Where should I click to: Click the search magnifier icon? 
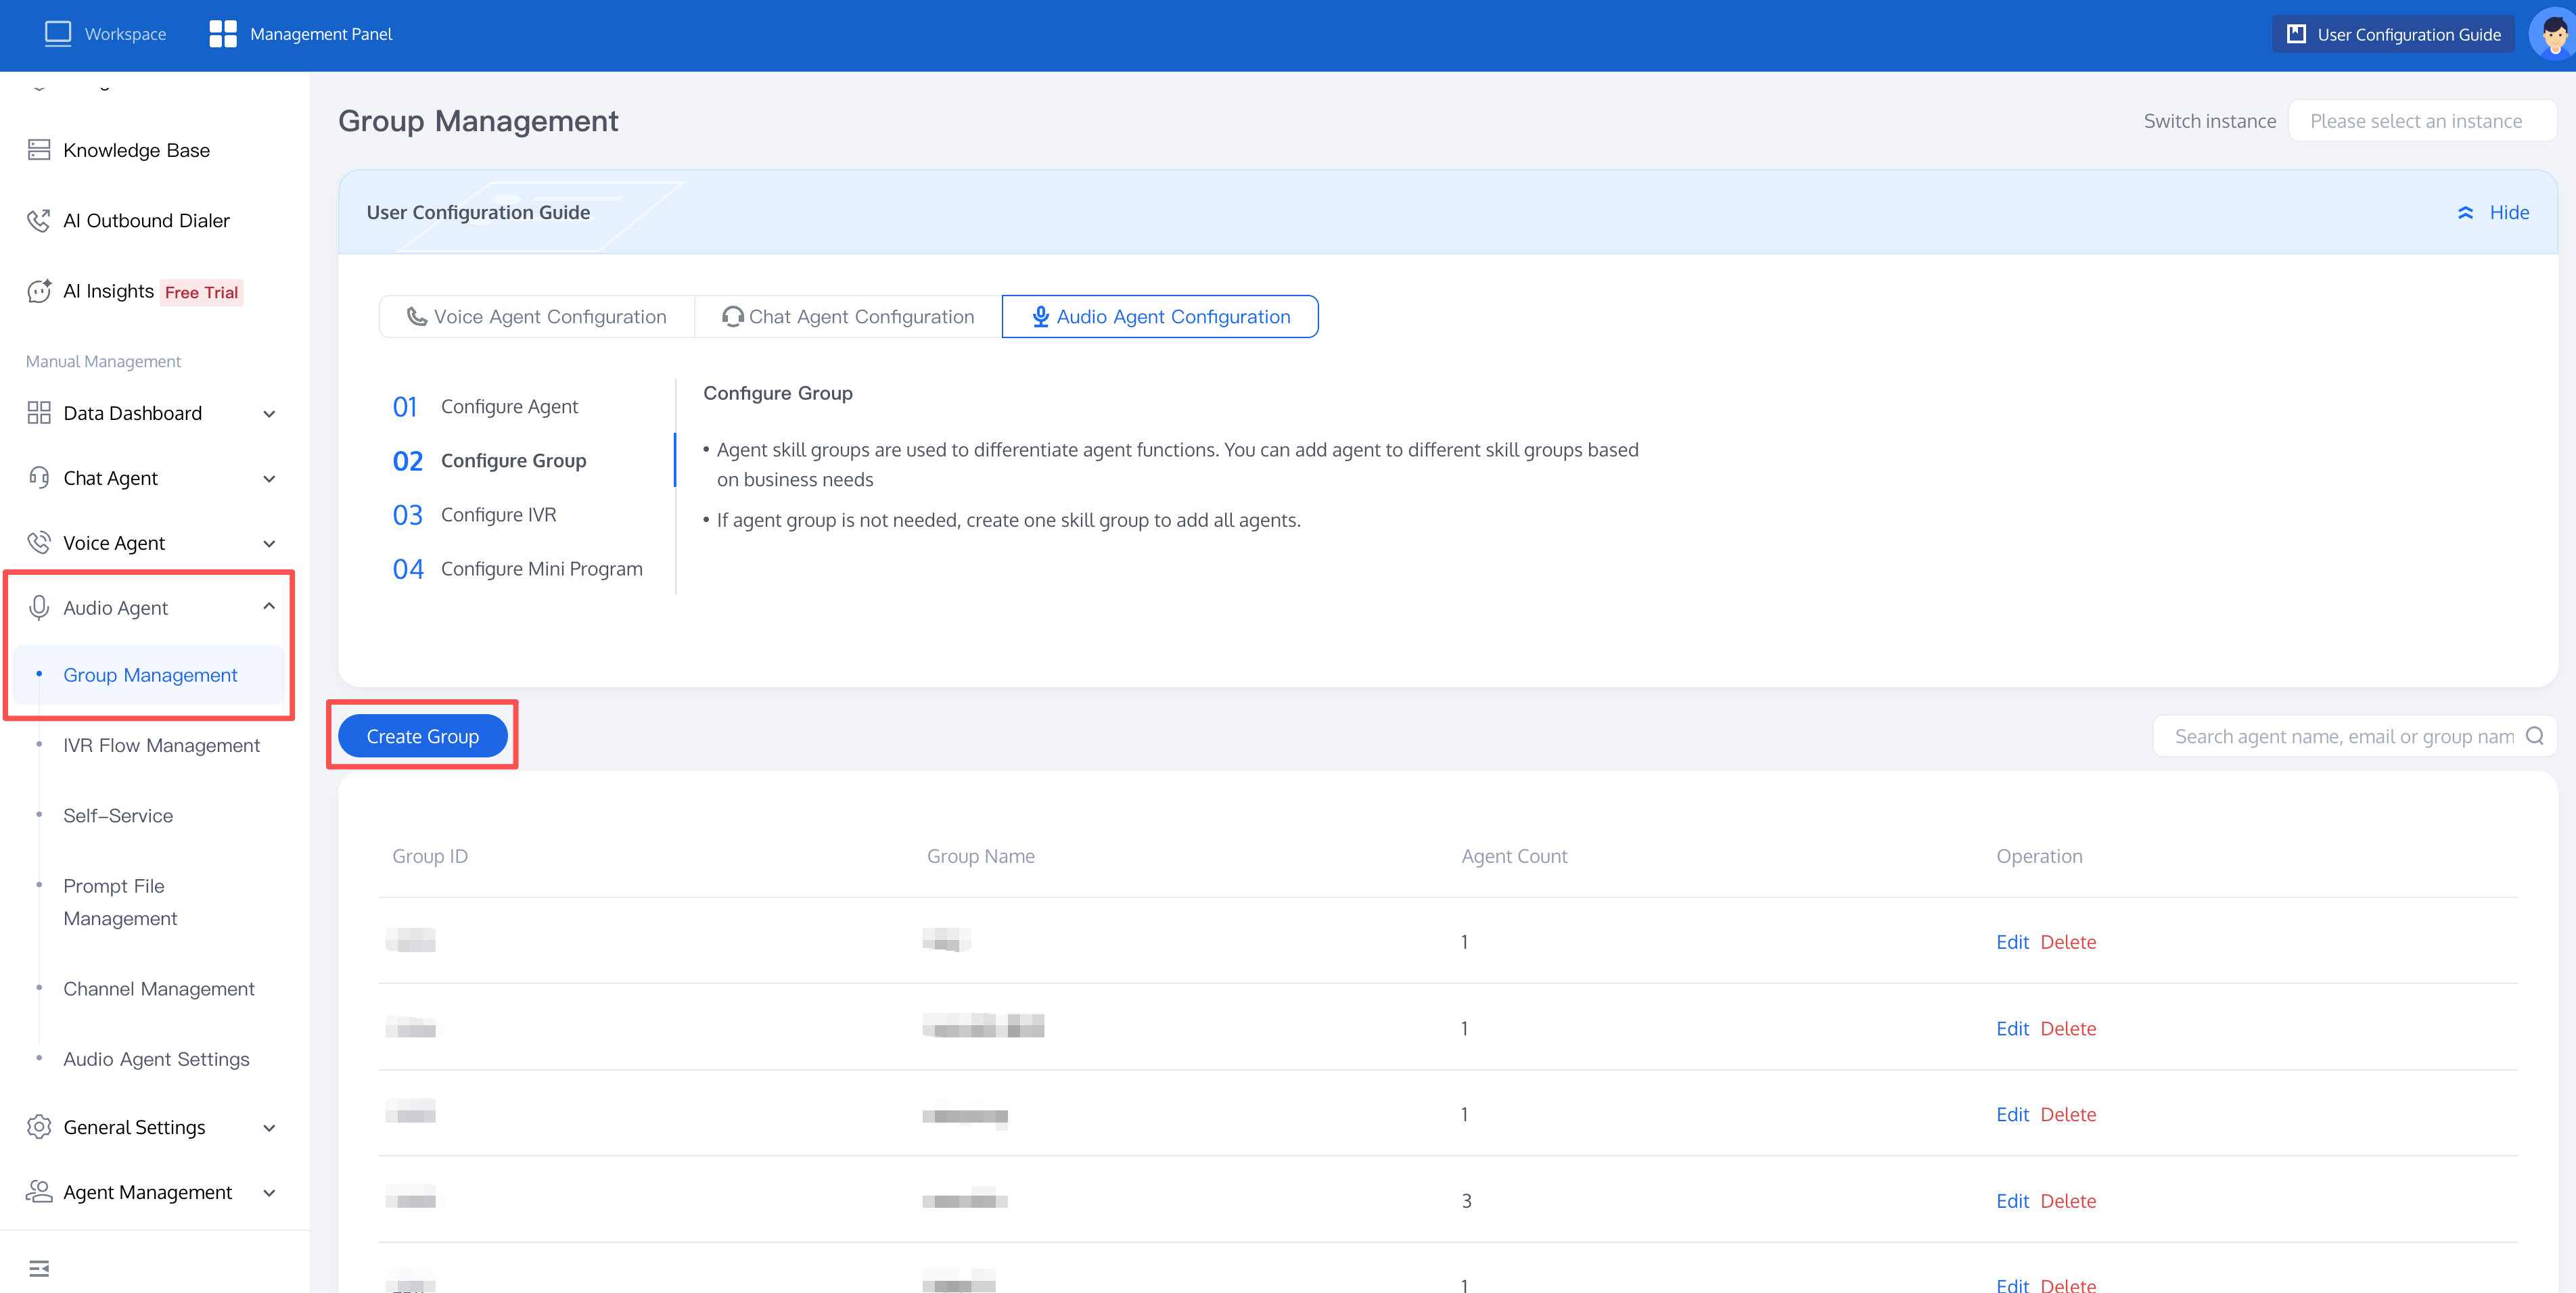[2534, 736]
